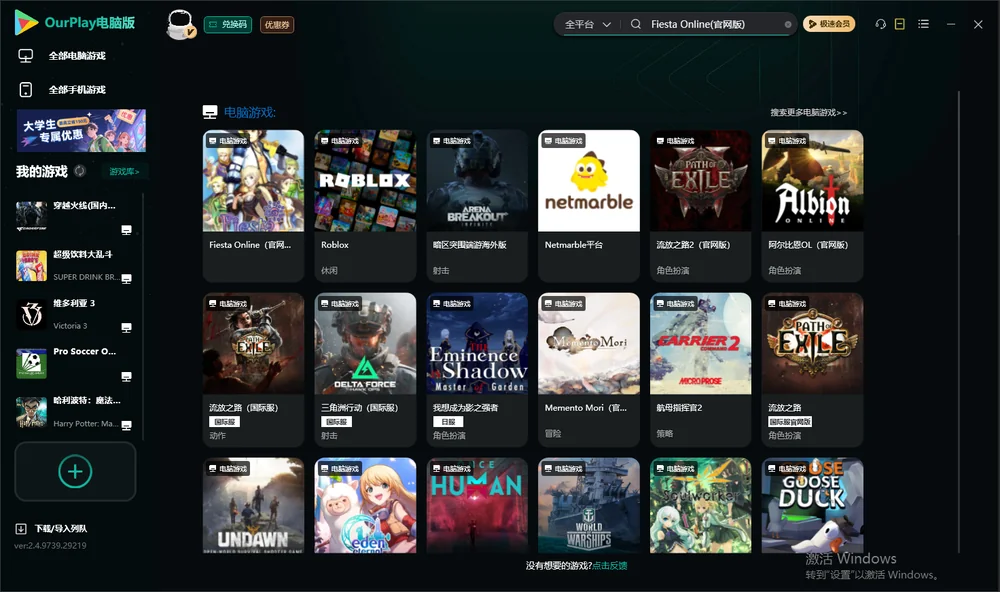The height and width of the screenshot is (592, 1000).
Task: Open World of Warships card
Action: click(x=589, y=505)
